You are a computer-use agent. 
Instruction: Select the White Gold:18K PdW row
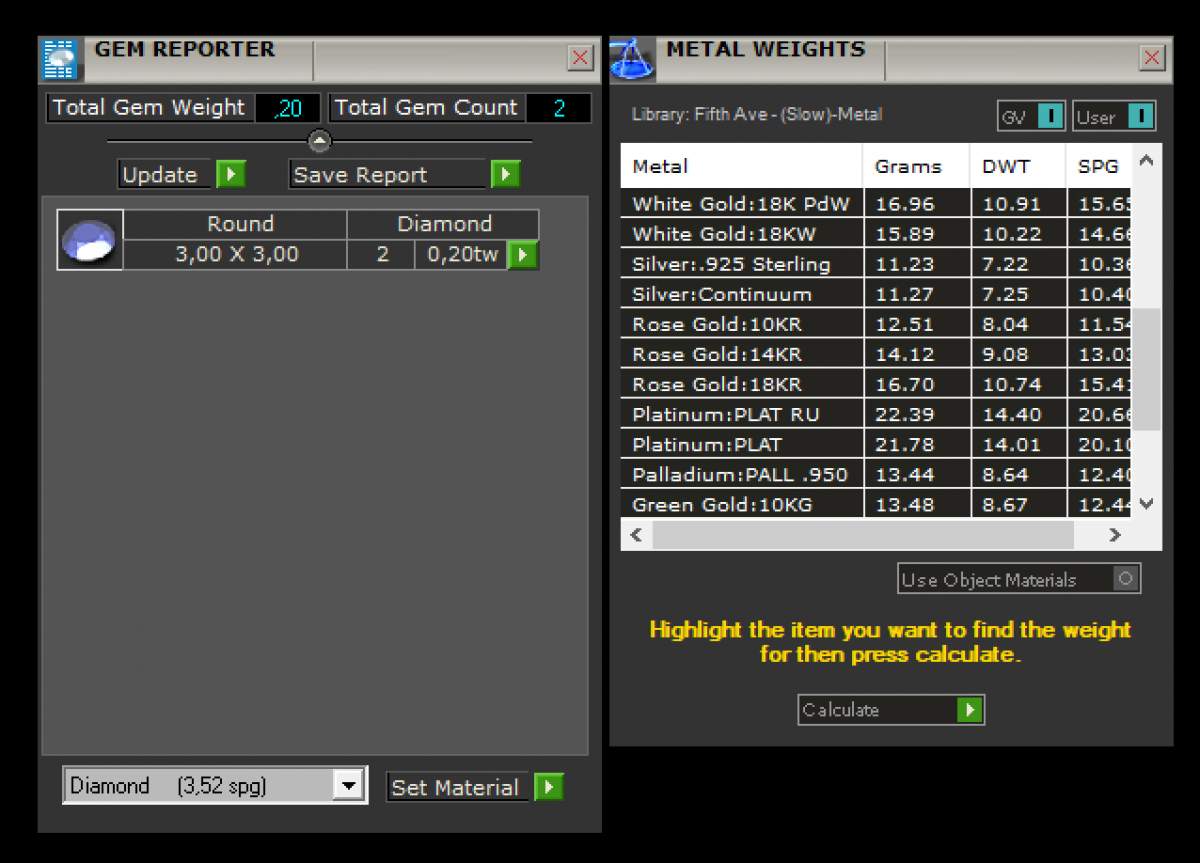click(876, 204)
